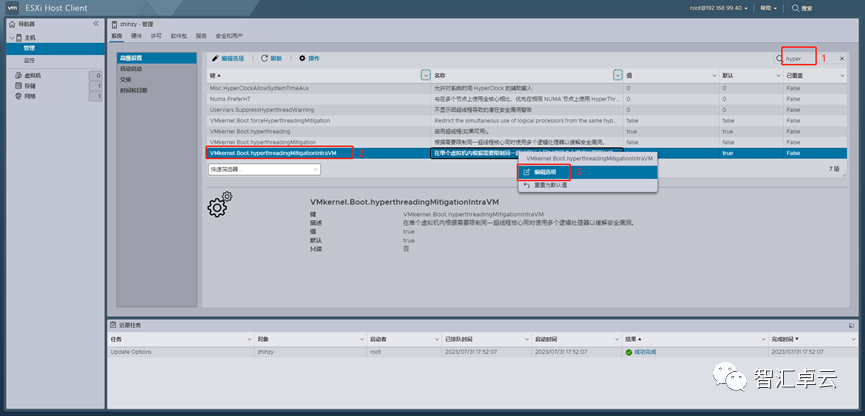Screen dimensions: 865x416
Task: Click the Navigator home icon
Action: click(12, 24)
